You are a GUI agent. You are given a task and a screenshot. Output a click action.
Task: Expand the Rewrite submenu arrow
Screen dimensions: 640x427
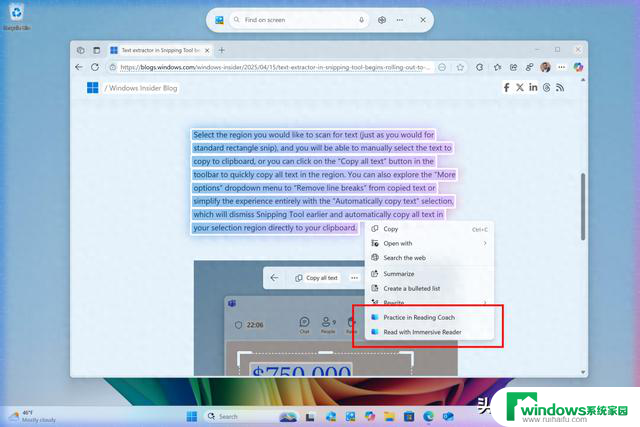tap(485, 302)
